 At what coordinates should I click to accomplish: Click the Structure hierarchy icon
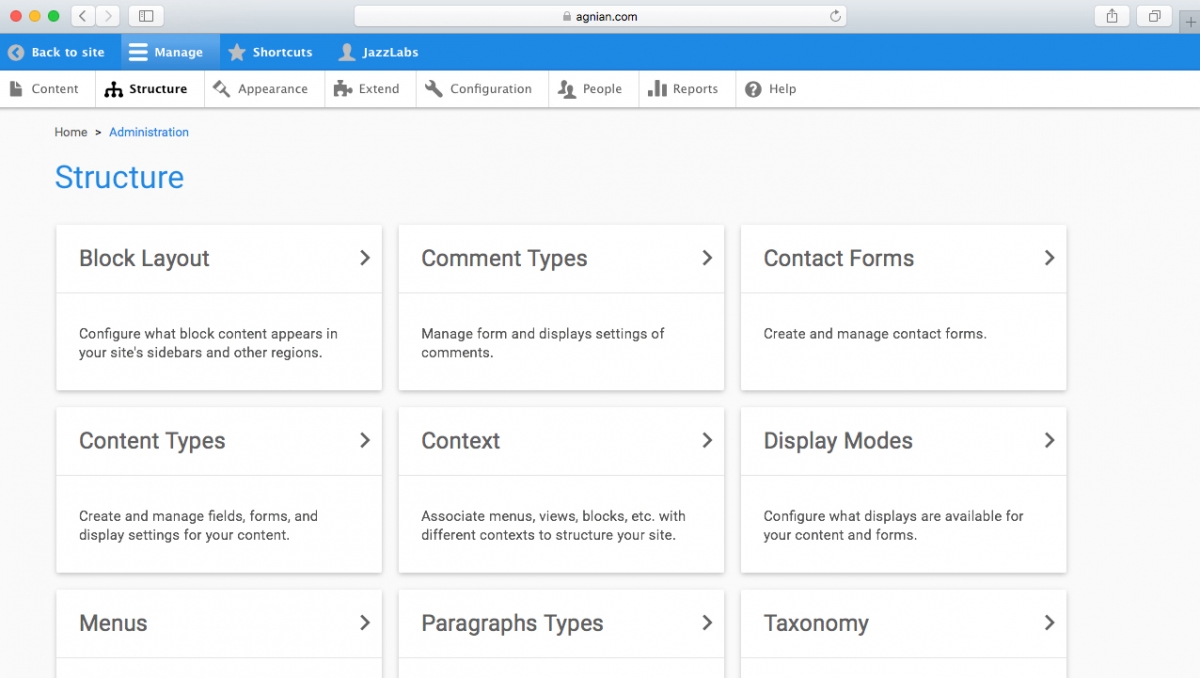pos(114,89)
